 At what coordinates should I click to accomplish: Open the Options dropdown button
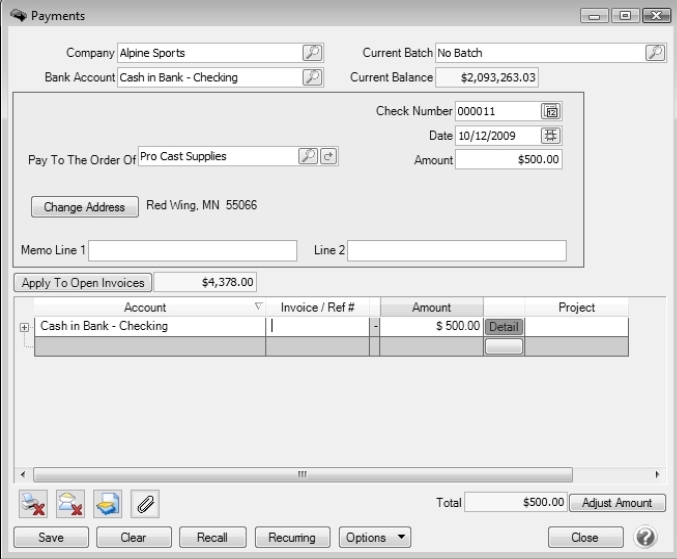(x=376, y=538)
